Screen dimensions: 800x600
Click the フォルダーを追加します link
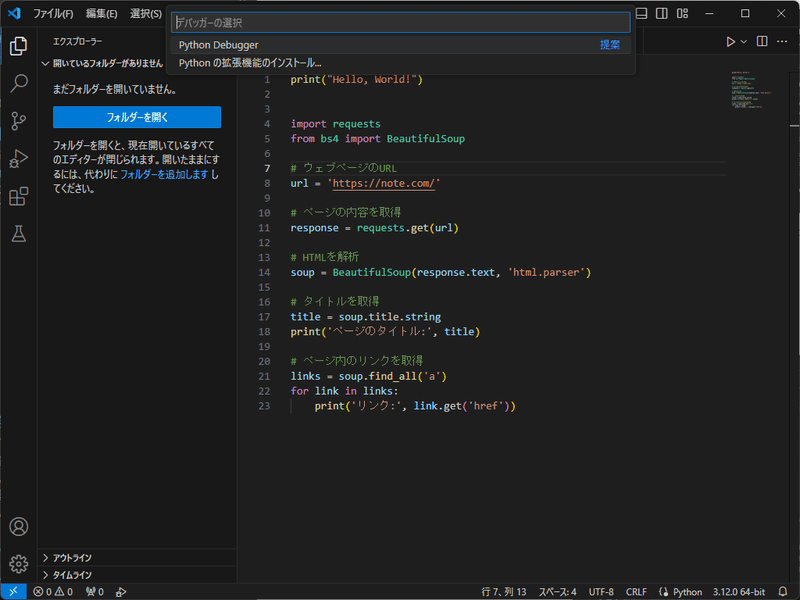click(164, 174)
